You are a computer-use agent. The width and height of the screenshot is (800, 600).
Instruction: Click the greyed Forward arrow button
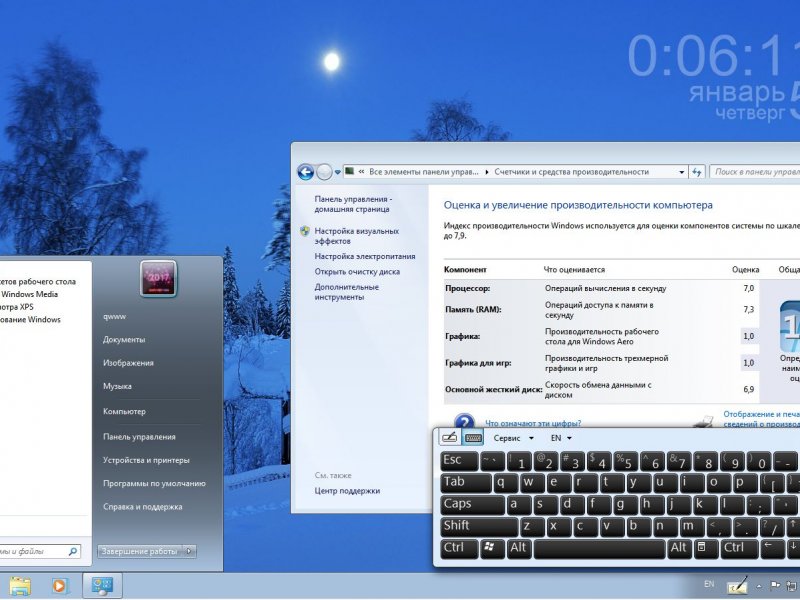click(x=324, y=172)
